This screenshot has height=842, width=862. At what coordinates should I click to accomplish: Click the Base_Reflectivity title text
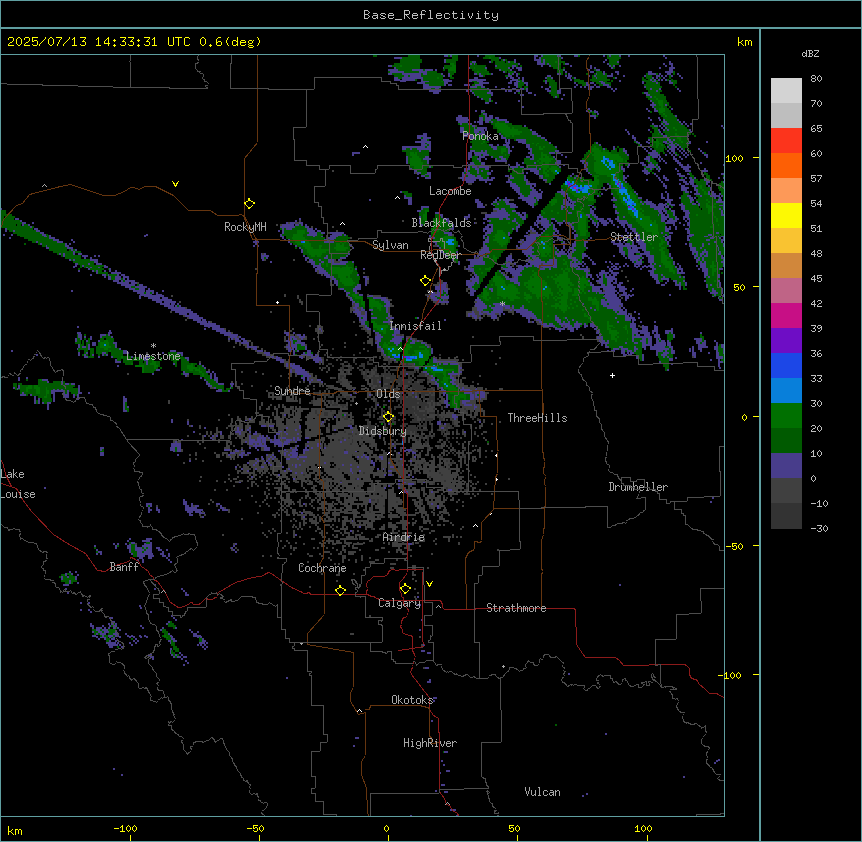[431, 15]
